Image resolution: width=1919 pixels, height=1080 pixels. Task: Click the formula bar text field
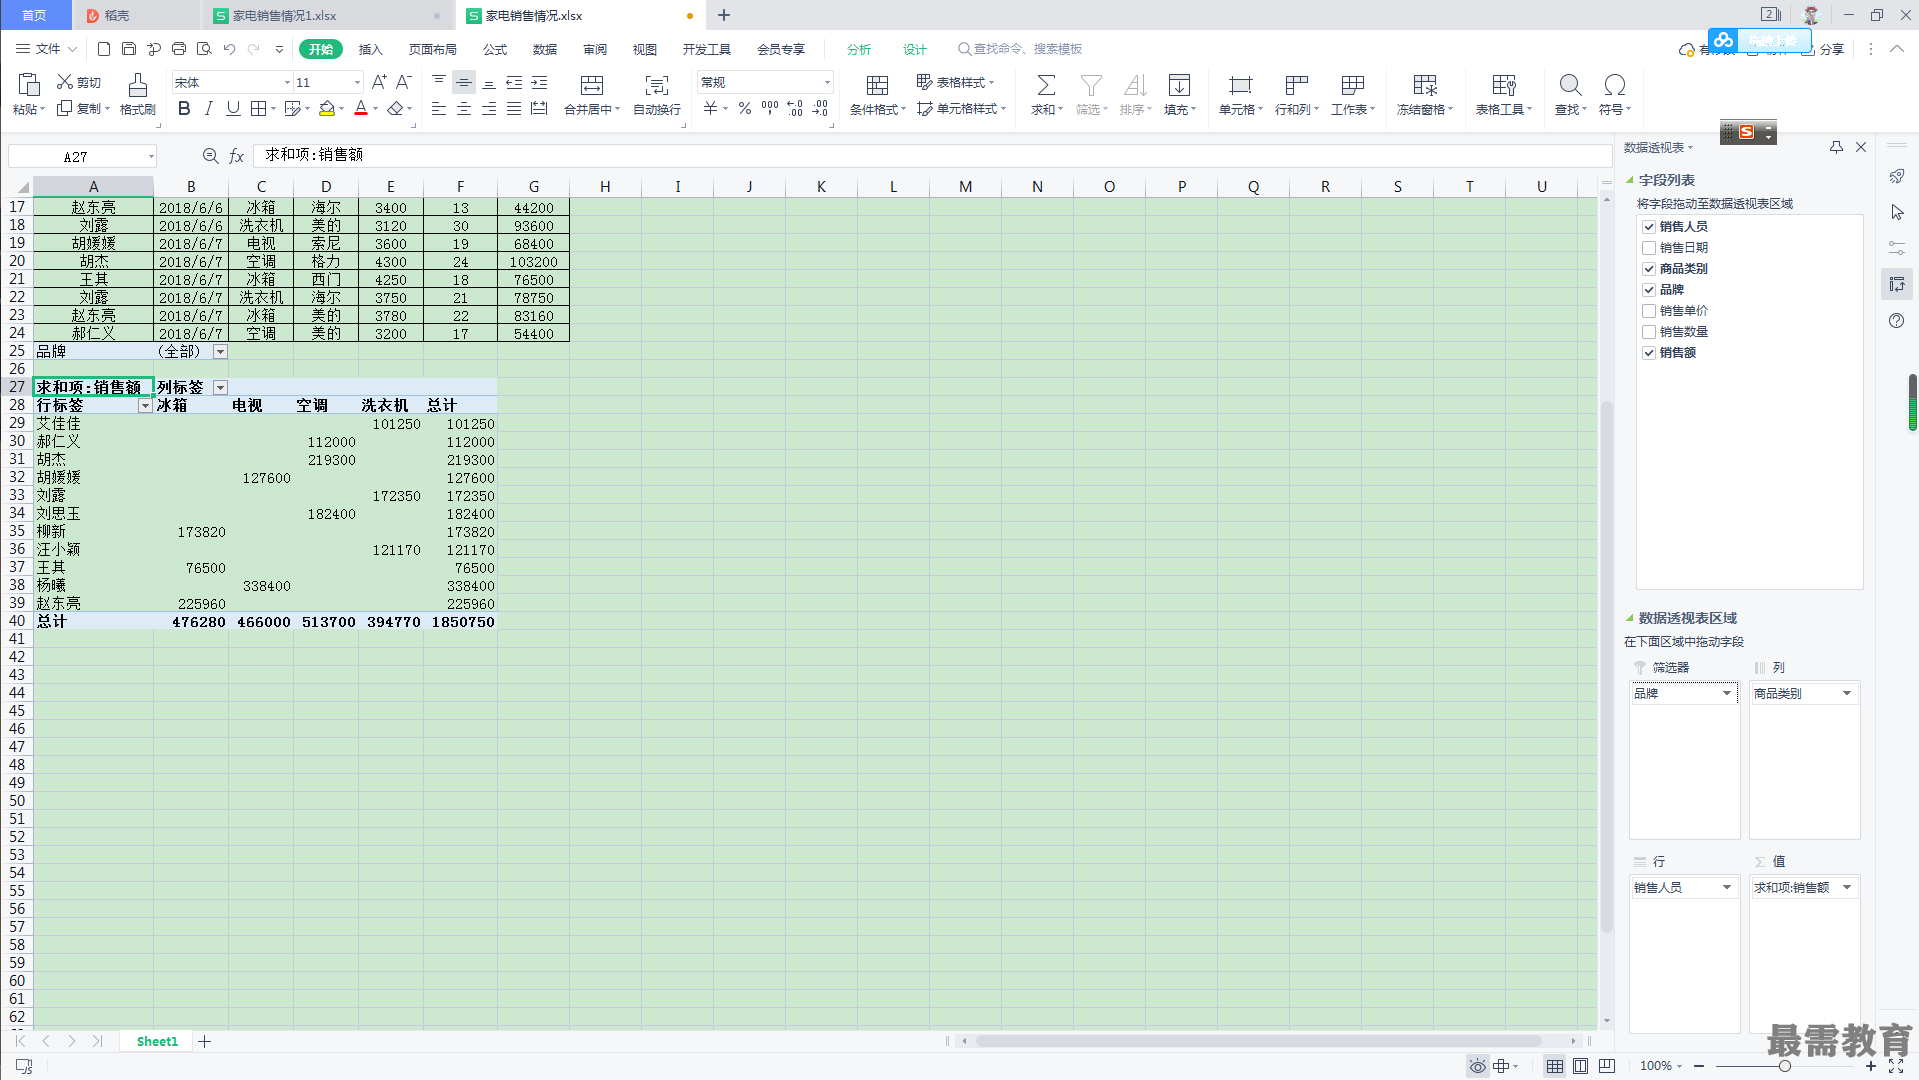click(x=932, y=156)
